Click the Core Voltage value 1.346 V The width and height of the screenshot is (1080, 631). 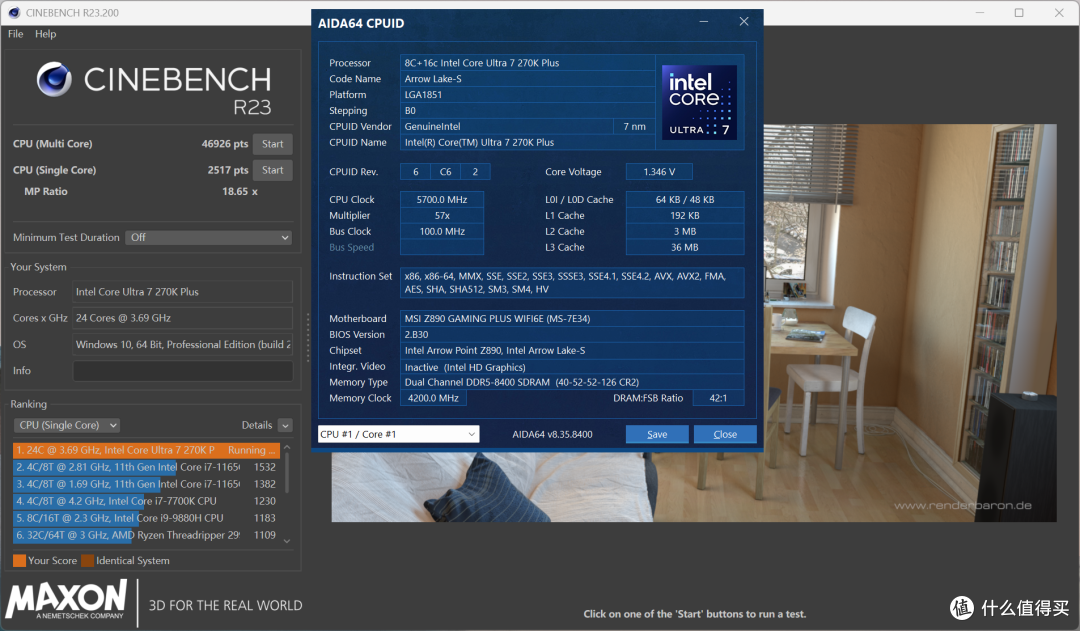[659, 172]
